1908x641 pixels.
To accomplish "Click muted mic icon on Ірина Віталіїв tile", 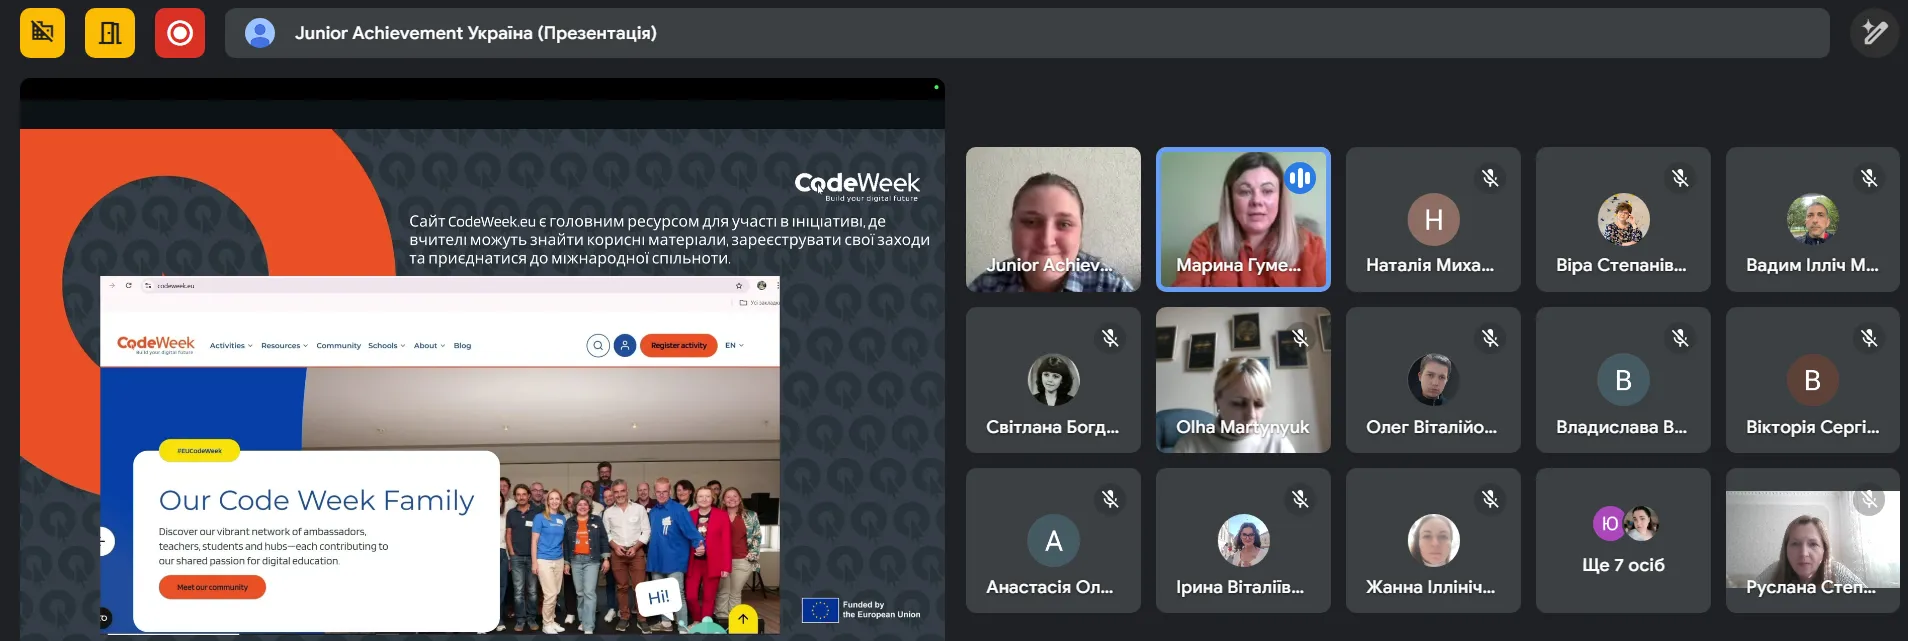I will (1300, 498).
